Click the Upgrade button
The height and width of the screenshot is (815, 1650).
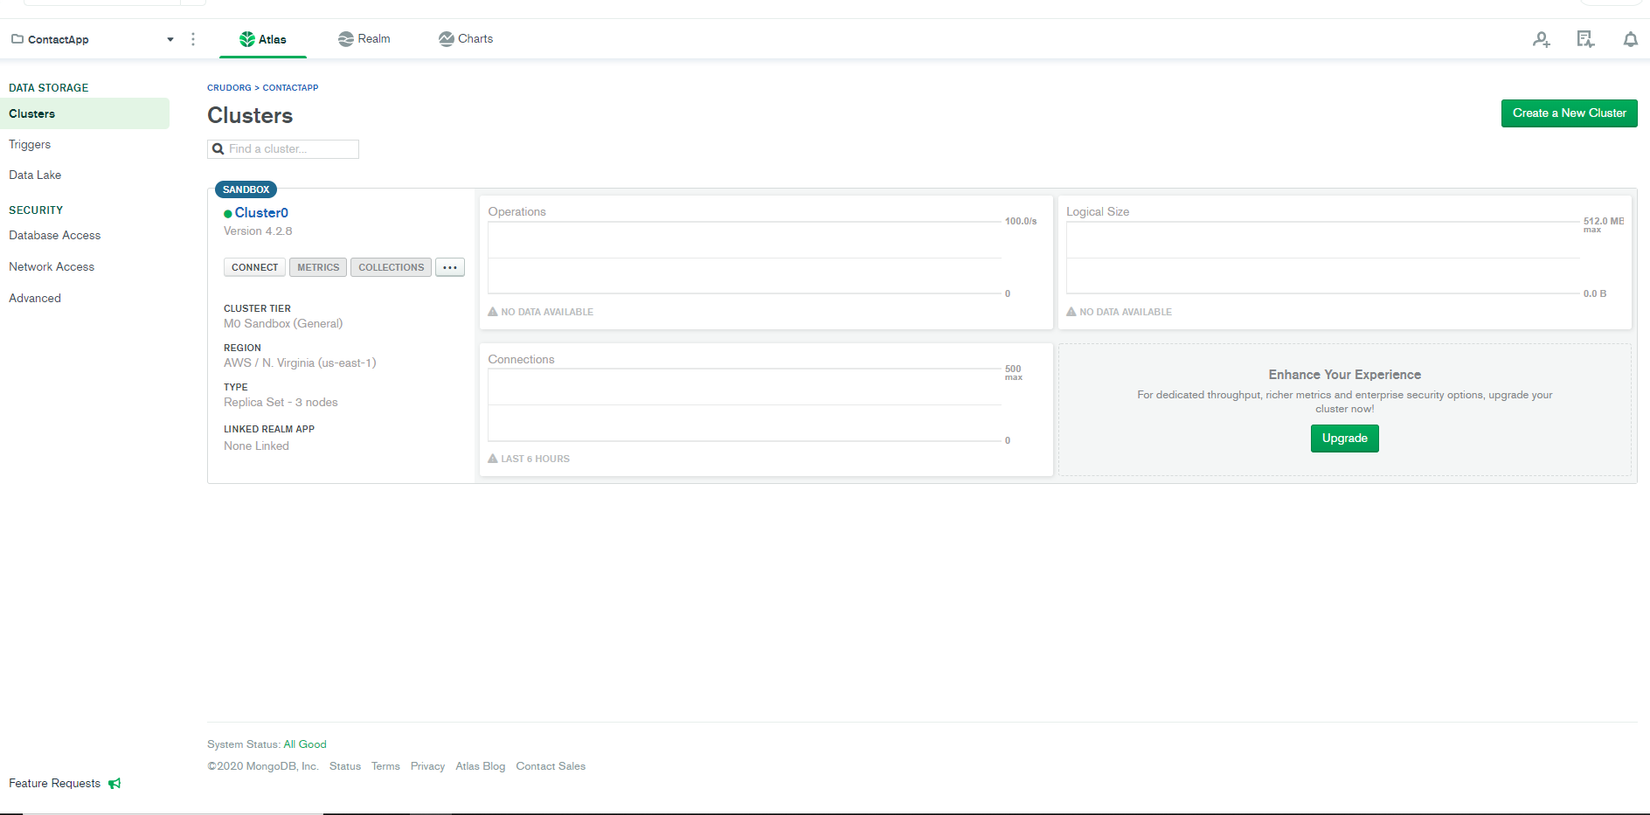(1345, 438)
